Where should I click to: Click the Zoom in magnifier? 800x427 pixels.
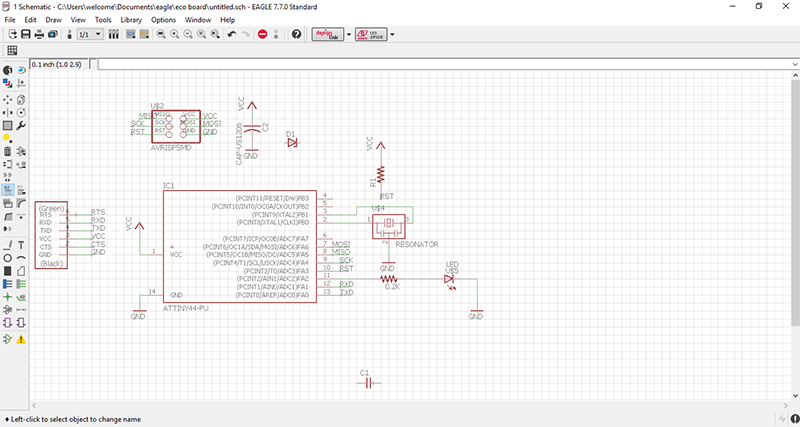(x=174, y=34)
